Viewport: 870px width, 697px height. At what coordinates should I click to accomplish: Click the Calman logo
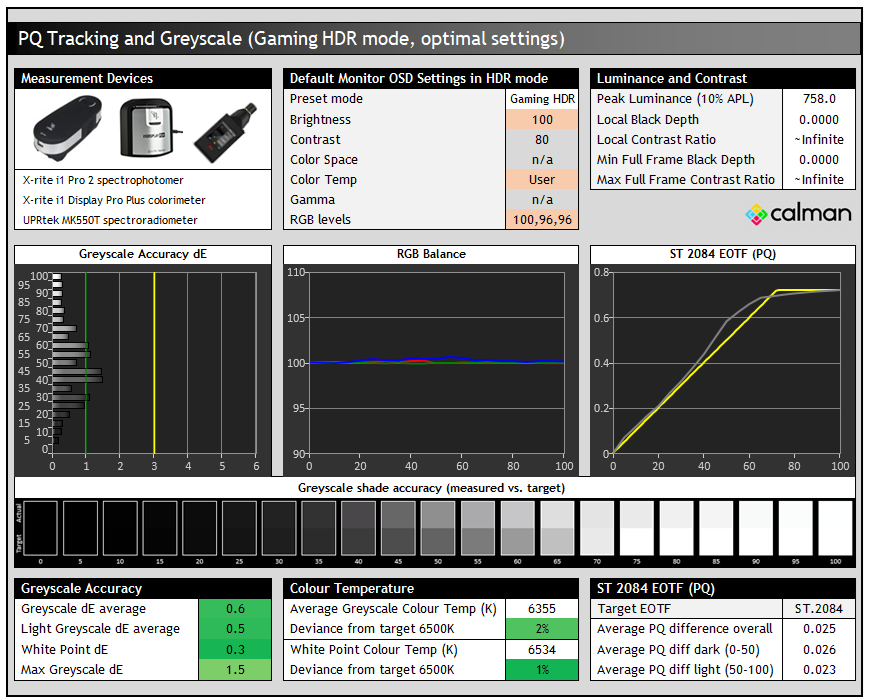pyautogui.click(x=798, y=213)
